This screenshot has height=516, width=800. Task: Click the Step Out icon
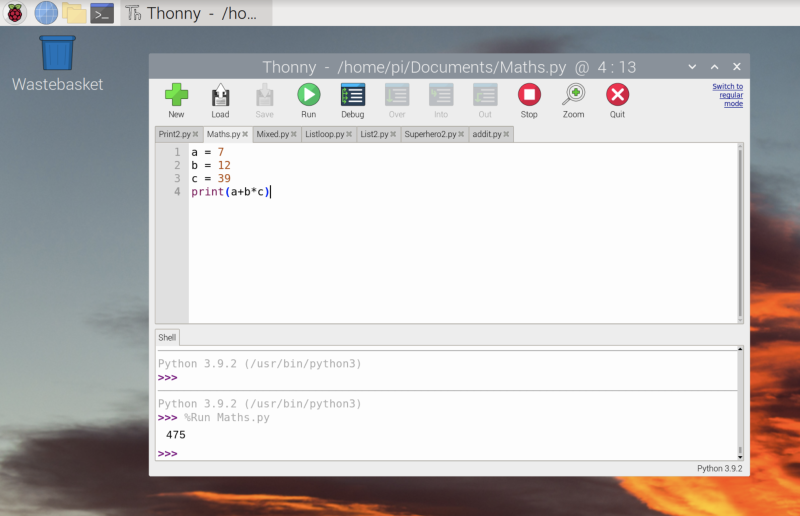coord(485,95)
